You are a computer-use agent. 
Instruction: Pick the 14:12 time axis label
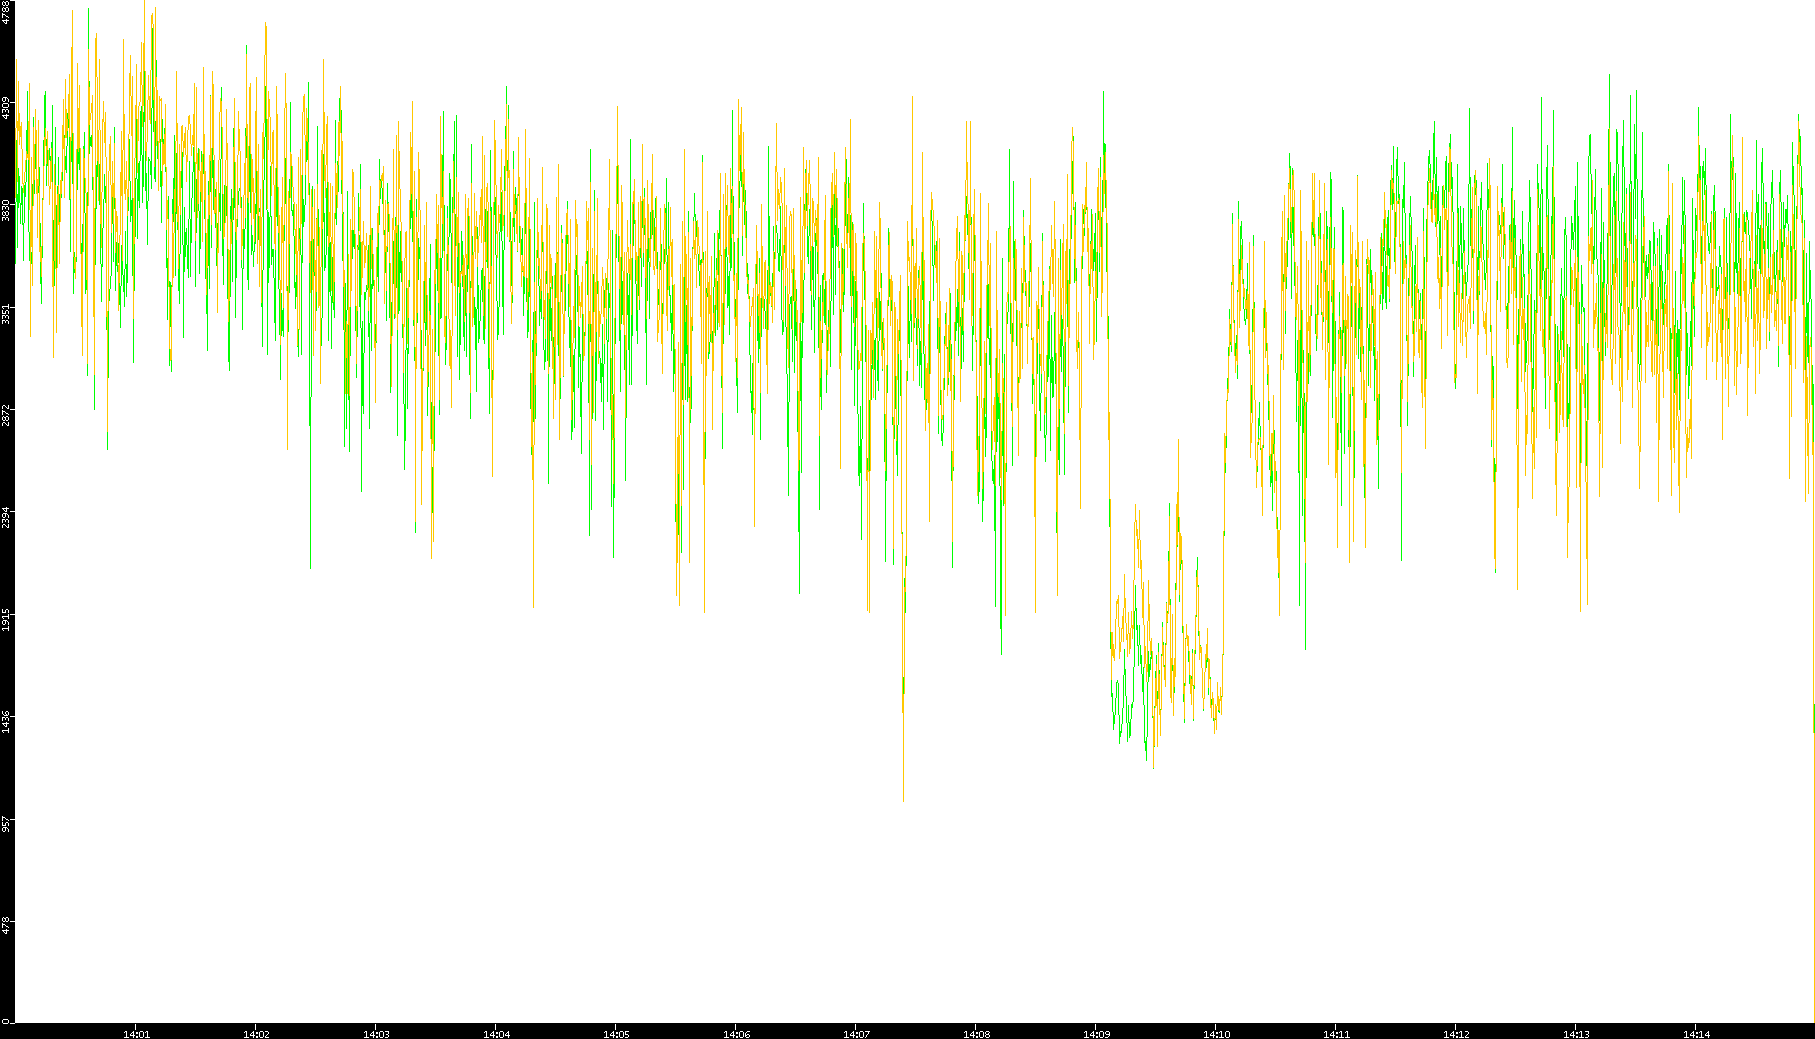click(1456, 1033)
